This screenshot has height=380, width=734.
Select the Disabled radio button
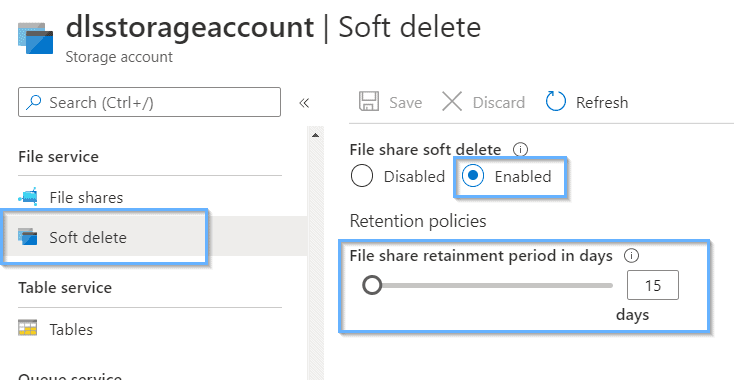point(361,176)
